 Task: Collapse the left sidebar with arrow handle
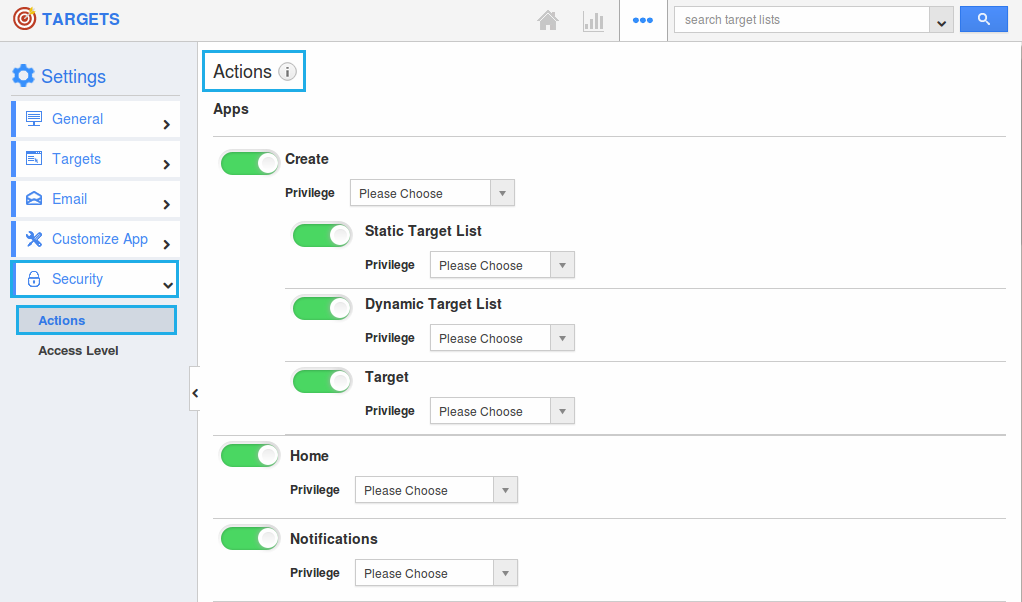195,393
